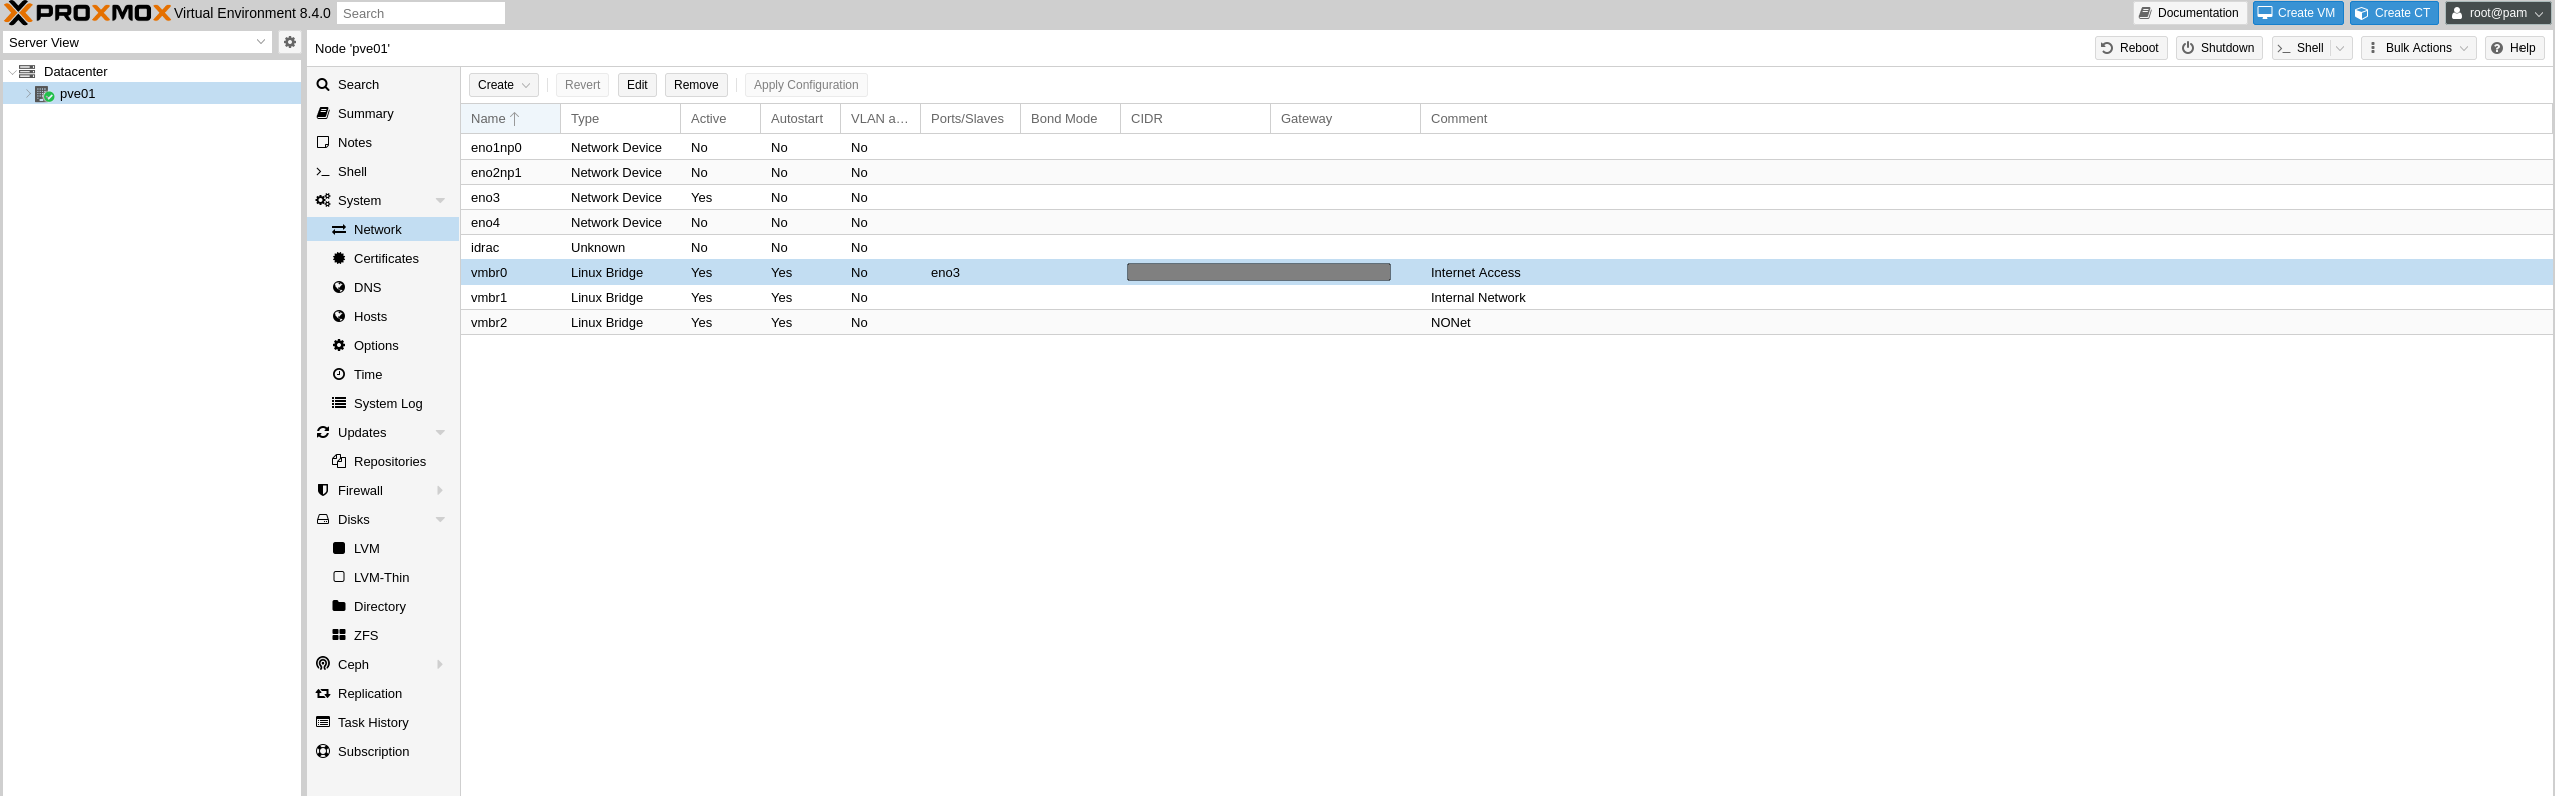Open the root@pam user menu

(x=2497, y=13)
